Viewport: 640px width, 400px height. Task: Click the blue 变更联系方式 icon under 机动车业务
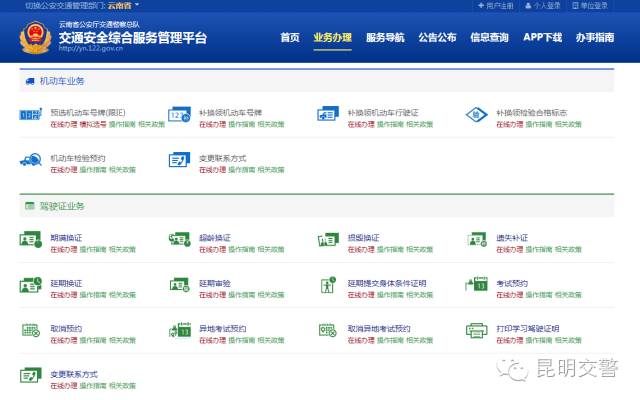180,160
